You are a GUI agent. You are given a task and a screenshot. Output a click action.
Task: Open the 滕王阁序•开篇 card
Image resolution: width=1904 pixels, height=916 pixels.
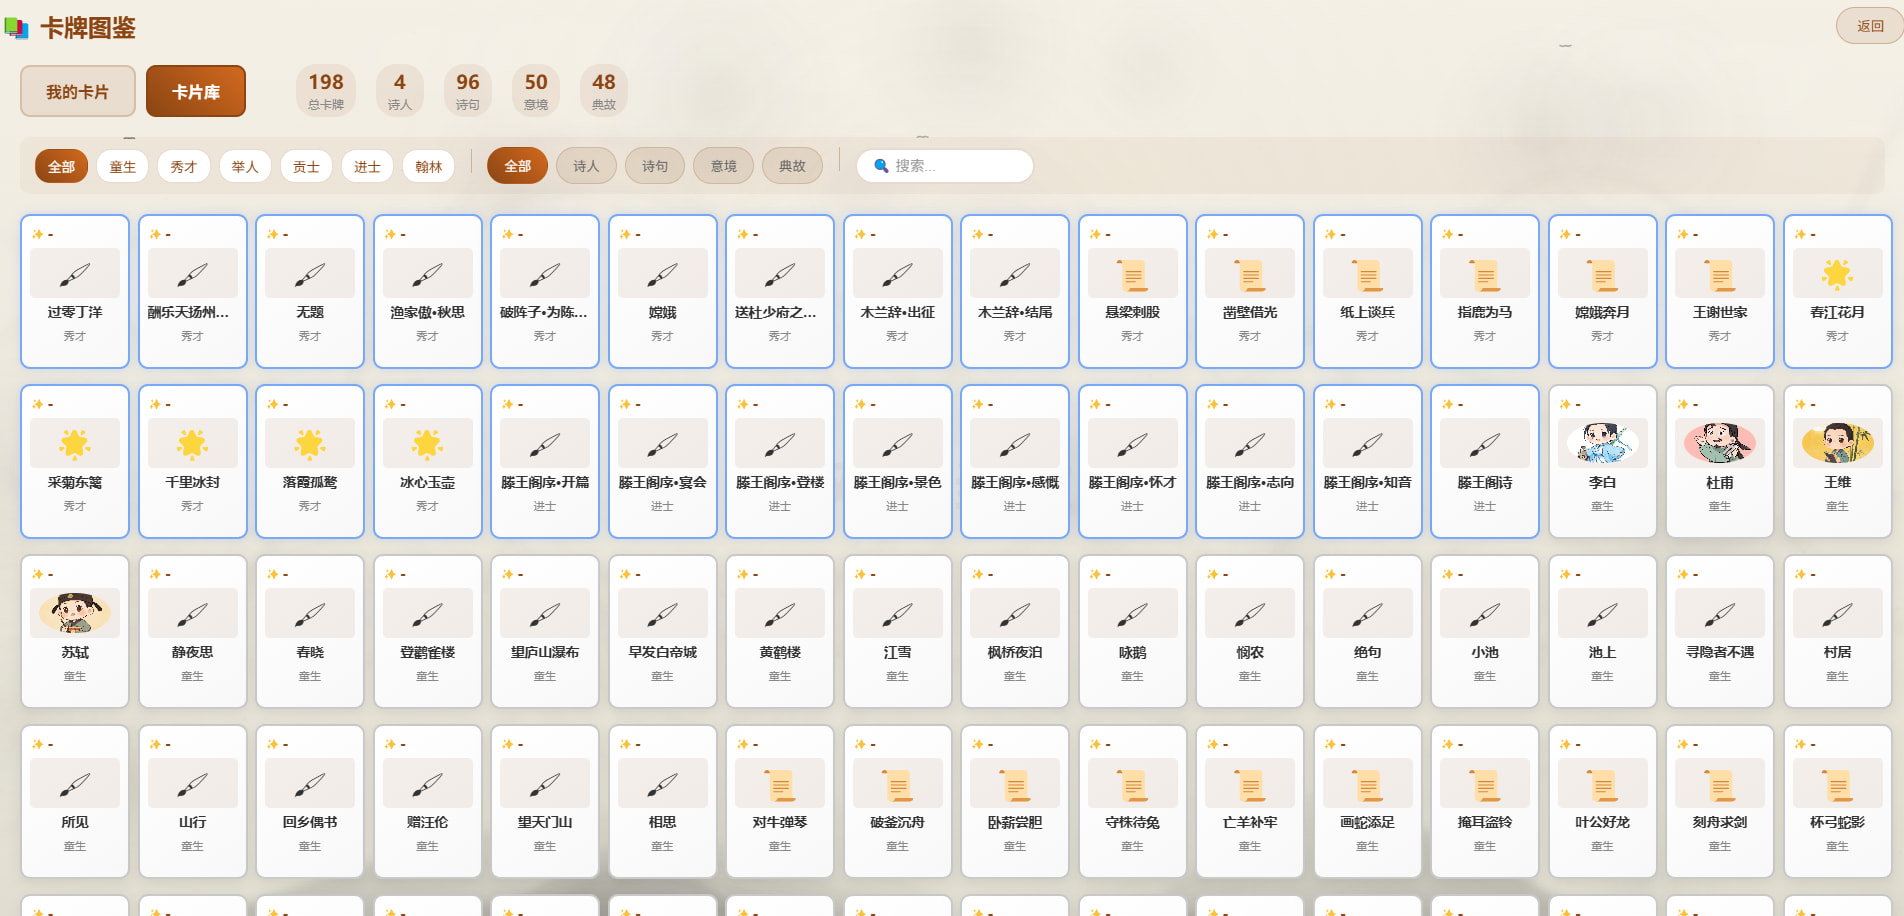point(545,461)
